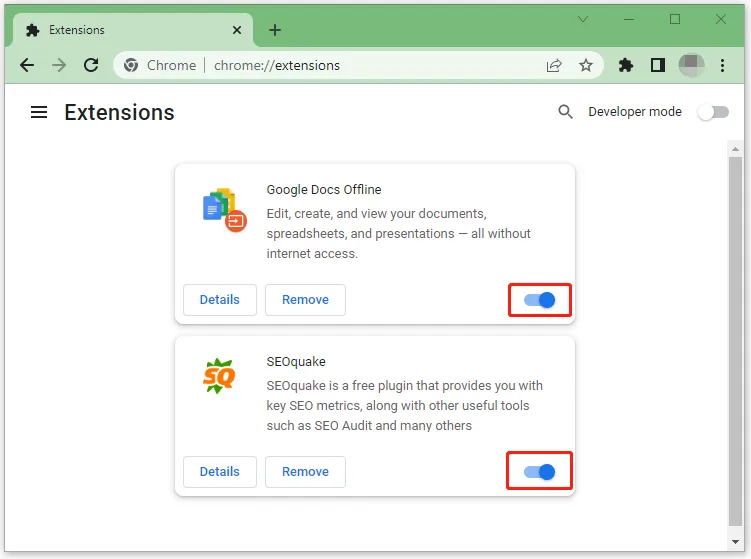Remove the SEOquake extension
This screenshot has height=559, width=751.
(x=306, y=472)
